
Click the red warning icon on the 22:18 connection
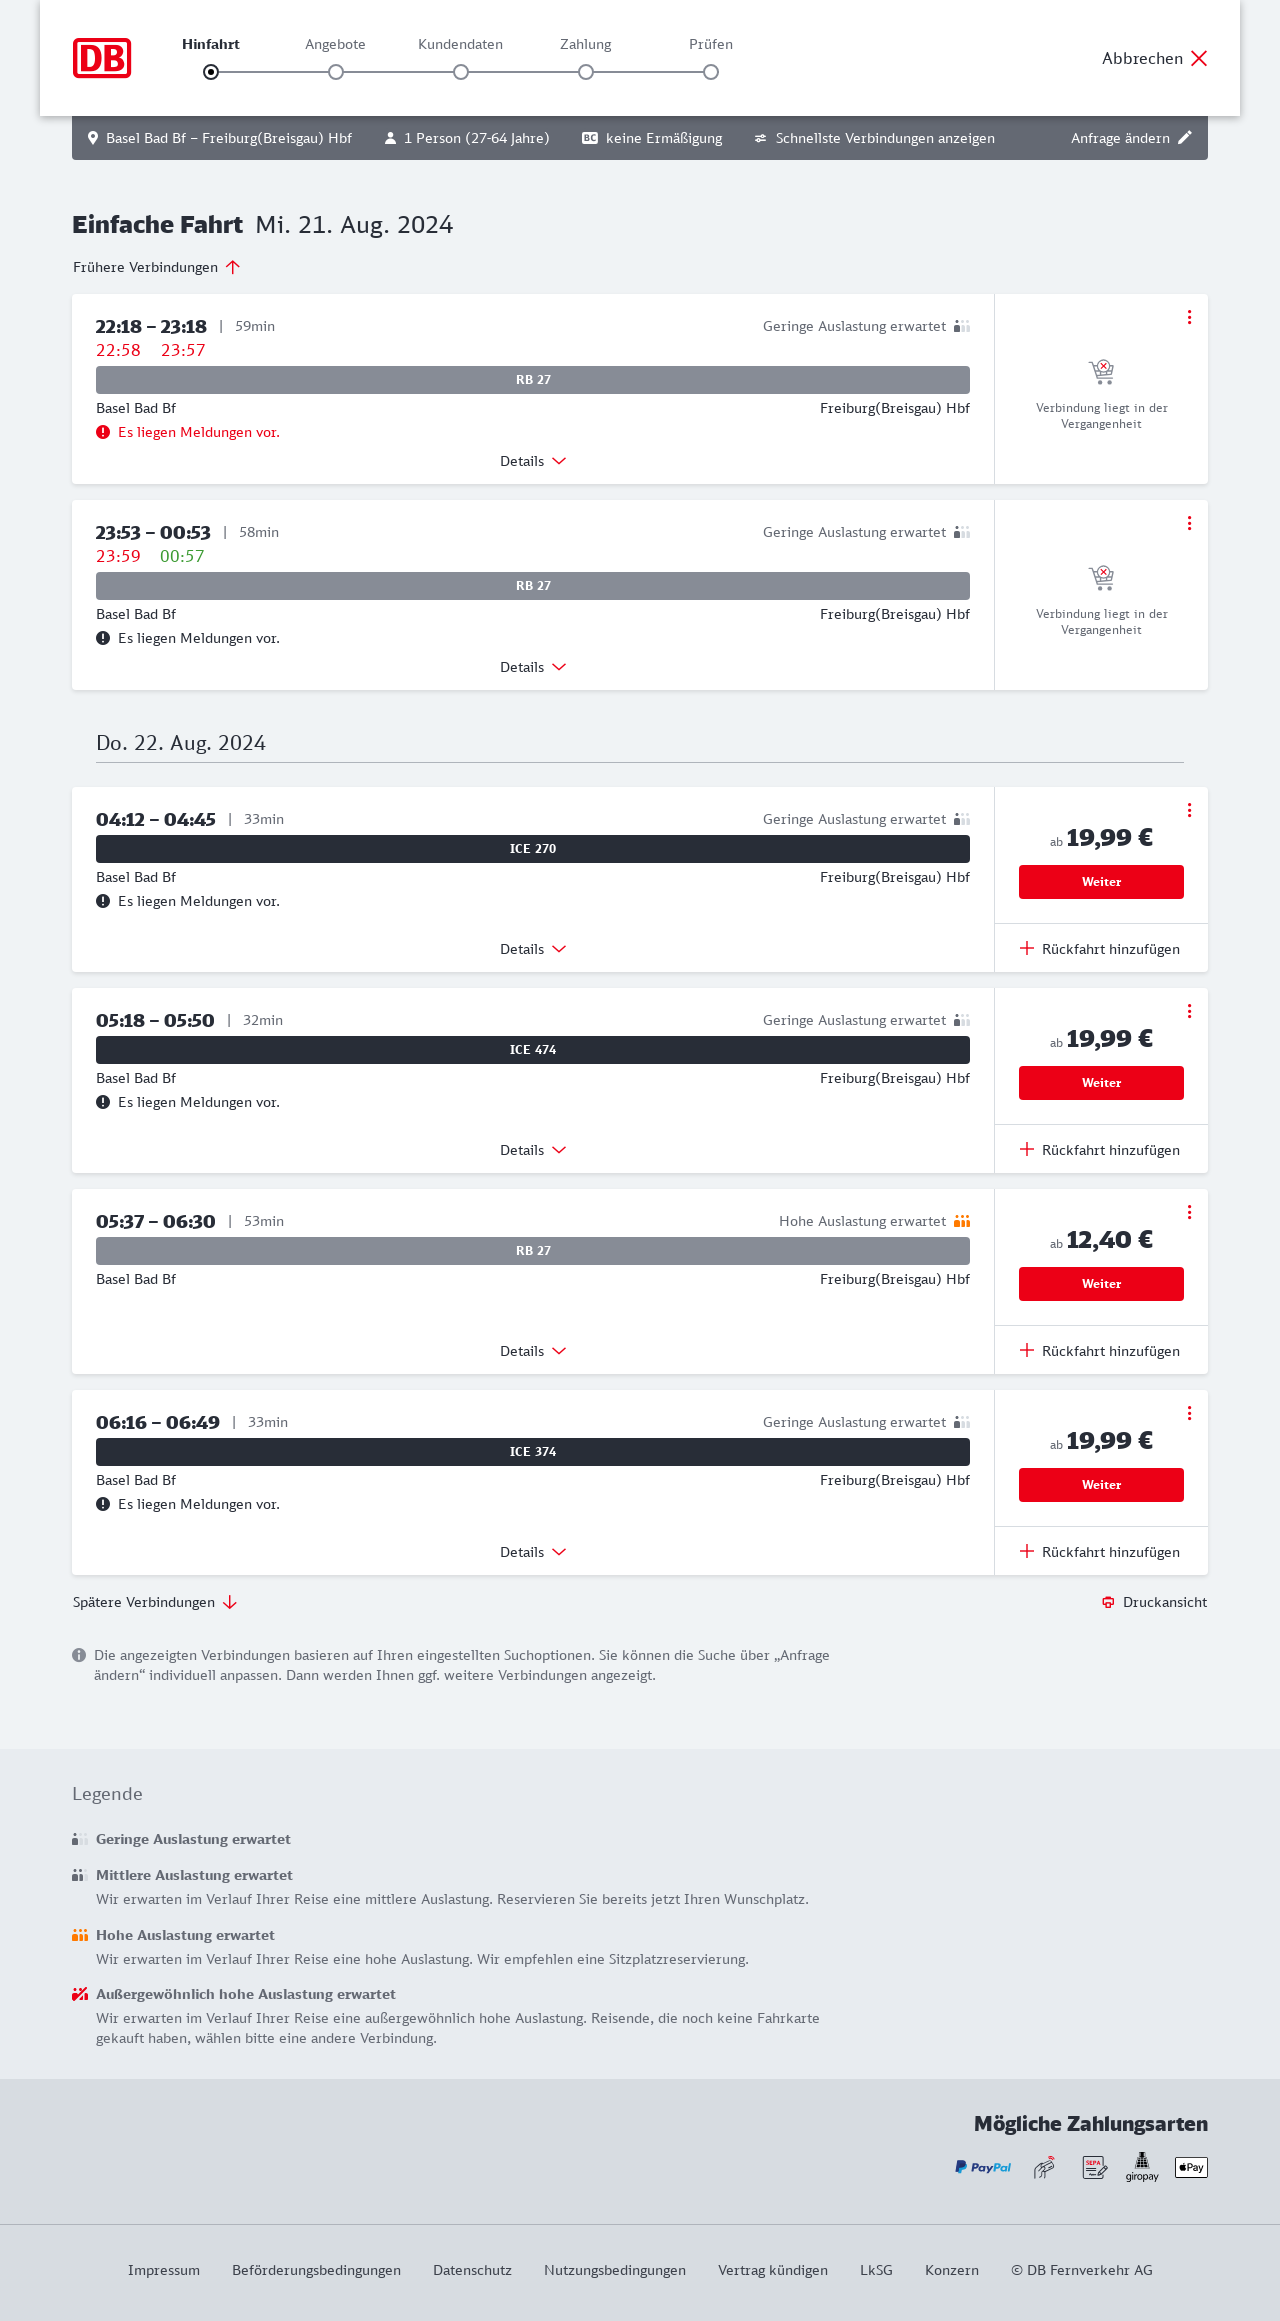pos(103,432)
